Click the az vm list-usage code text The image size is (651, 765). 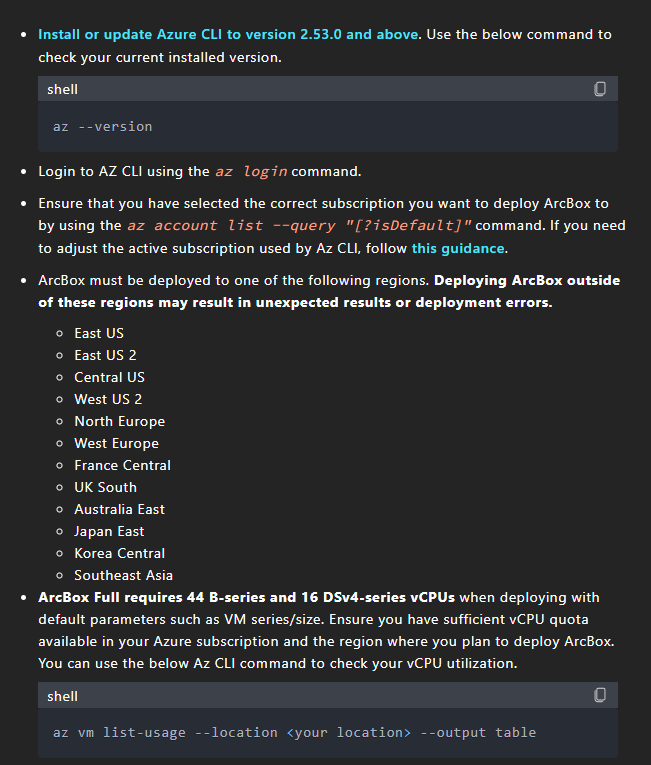pyautogui.click(x=294, y=732)
